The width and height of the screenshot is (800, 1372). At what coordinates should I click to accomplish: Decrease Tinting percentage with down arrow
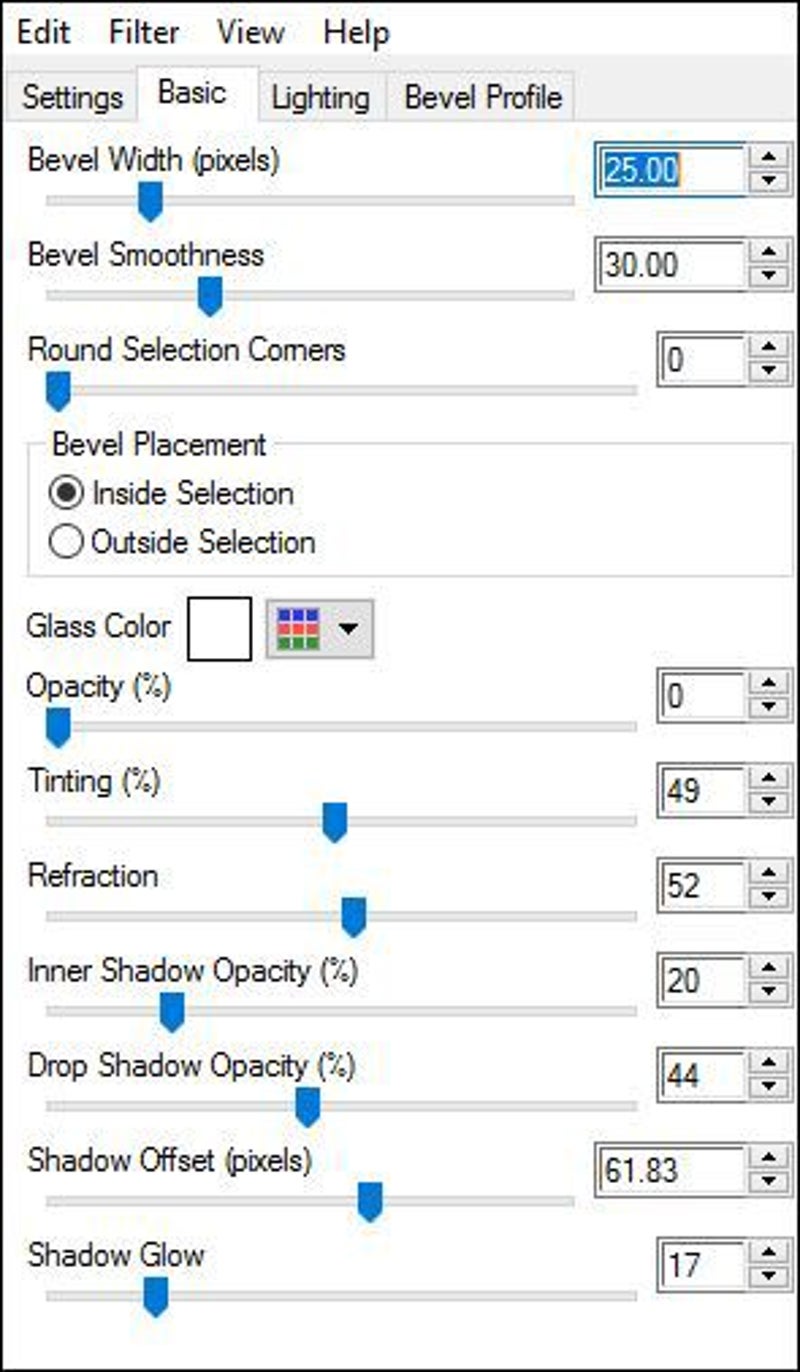pyautogui.click(x=767, y=803)
